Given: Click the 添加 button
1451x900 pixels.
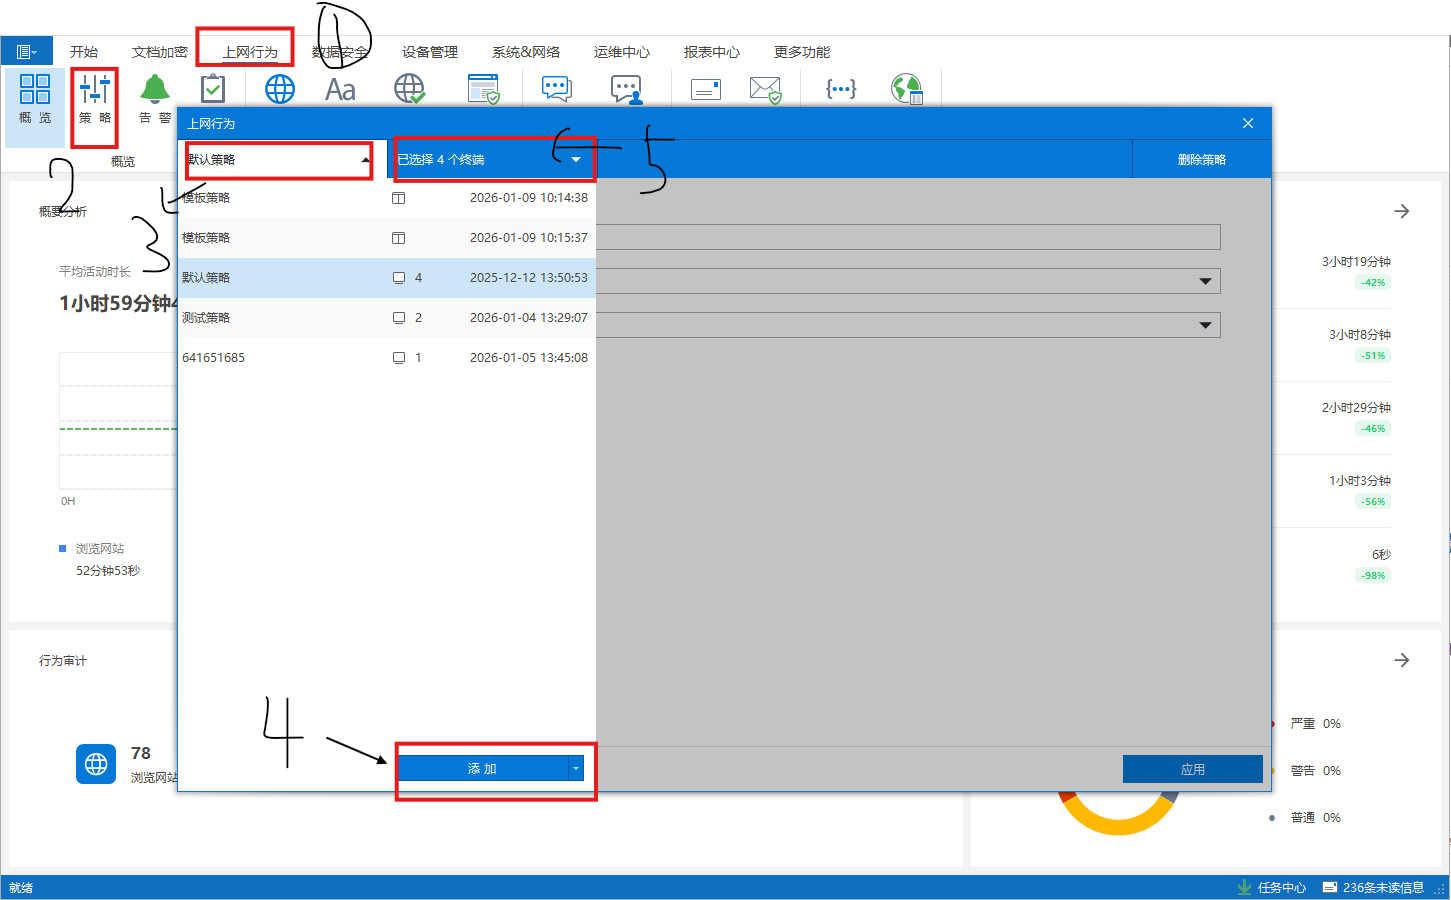Looking at the screenshot, I should click(482, 768).
